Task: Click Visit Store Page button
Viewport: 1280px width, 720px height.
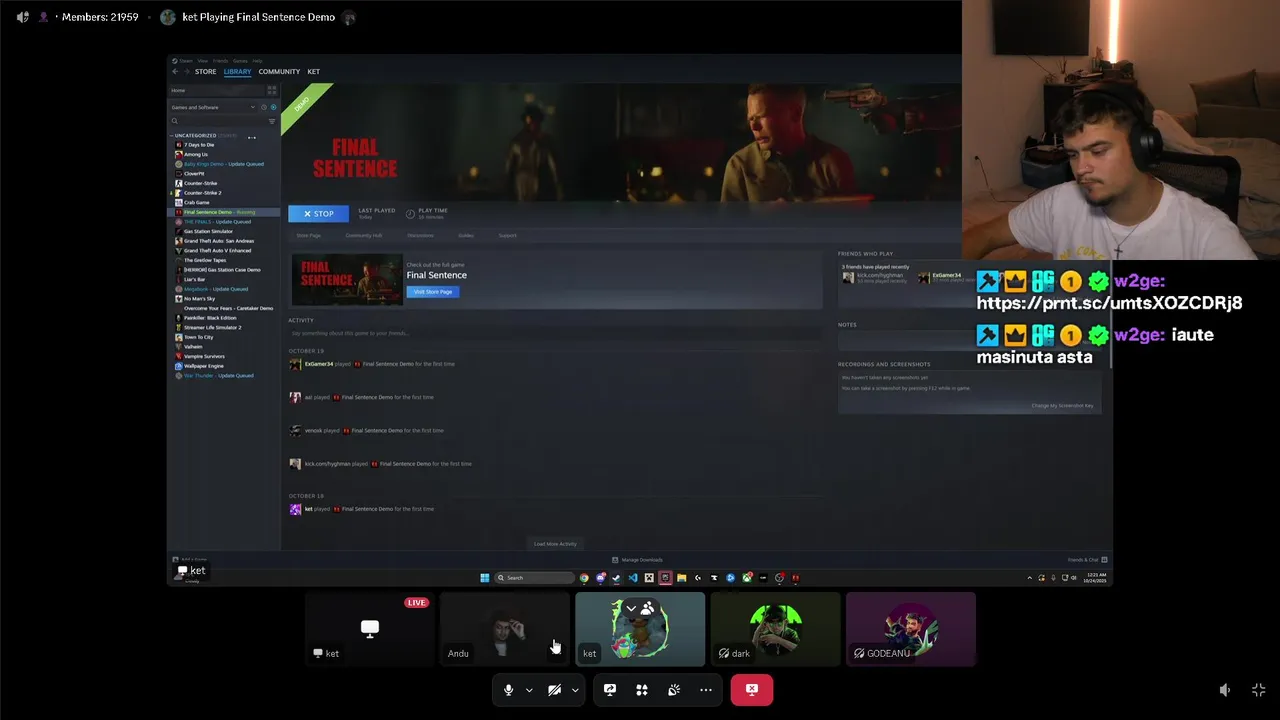Action: [x=433, y=292]
